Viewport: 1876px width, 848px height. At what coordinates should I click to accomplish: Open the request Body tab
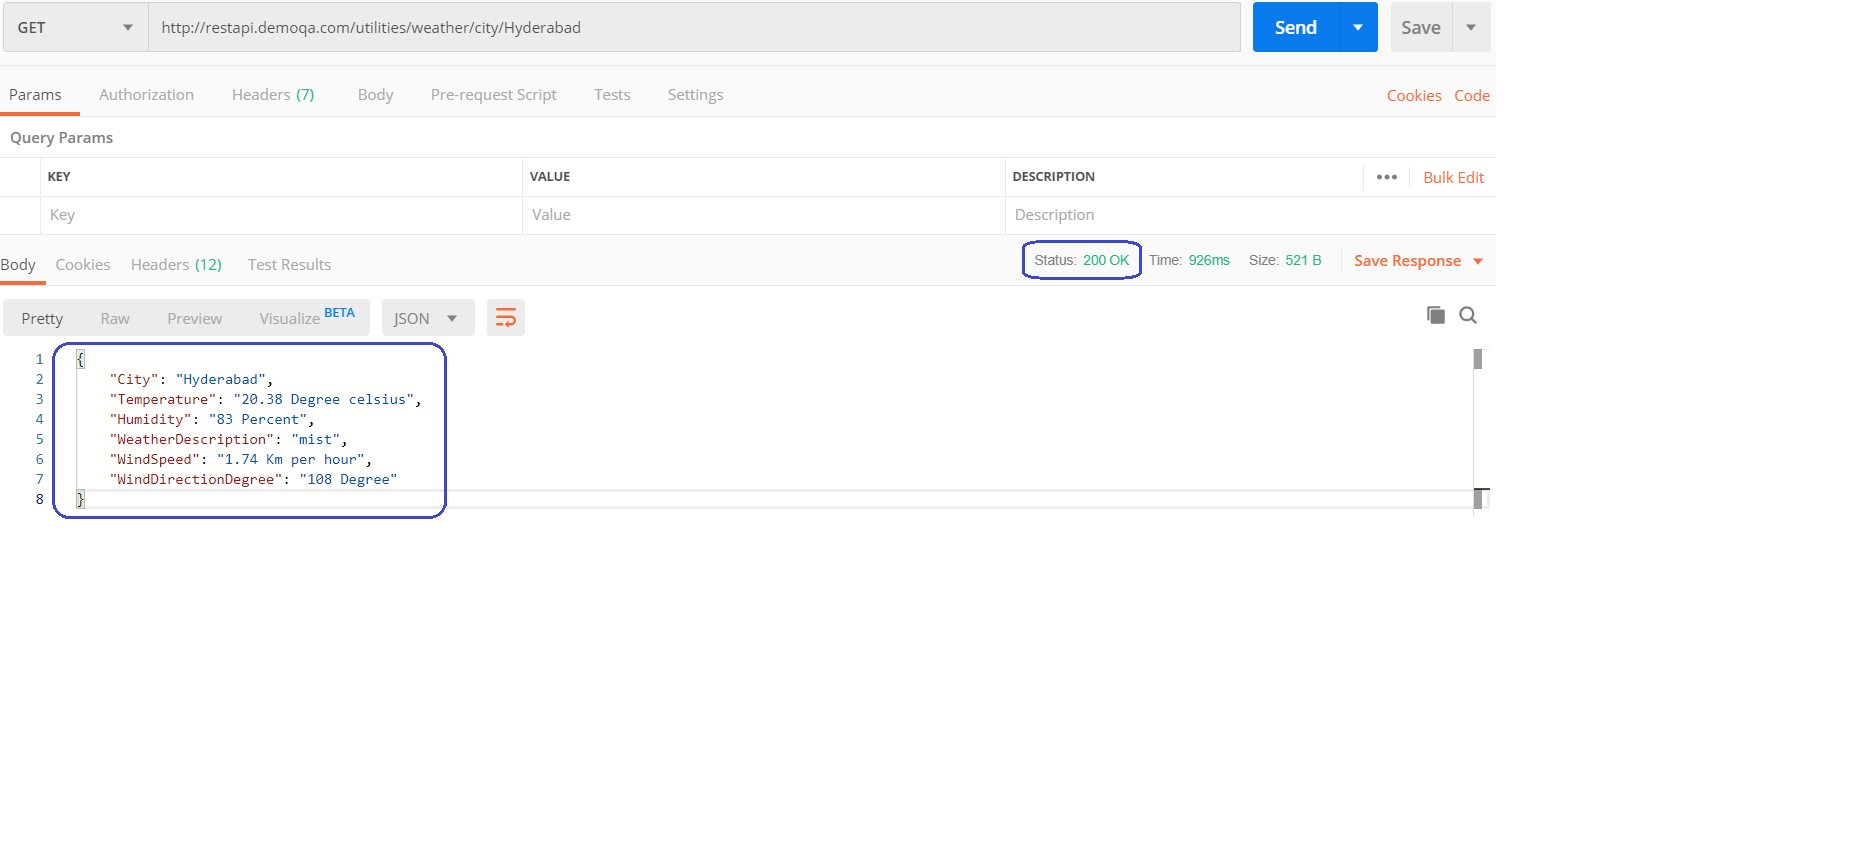[x=375, y=95]
